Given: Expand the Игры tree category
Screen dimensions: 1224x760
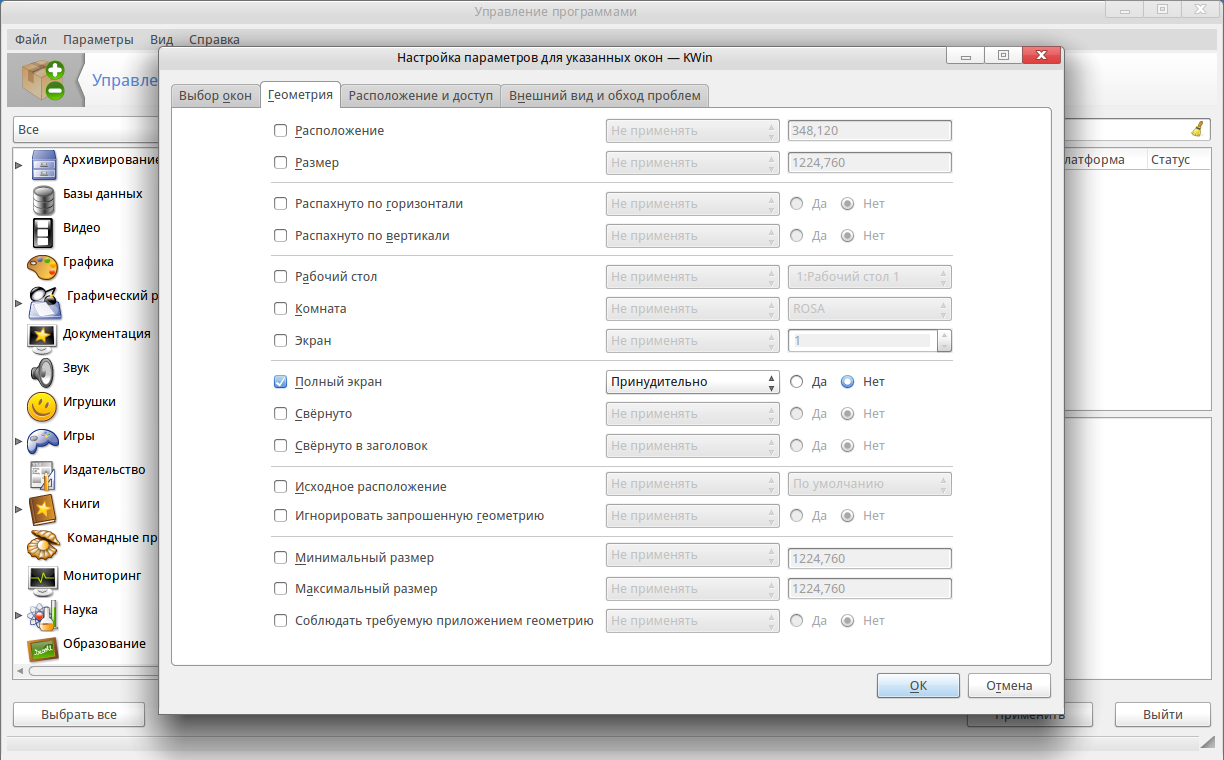Looking at the screenshot, I should click(x=18, y=440).
